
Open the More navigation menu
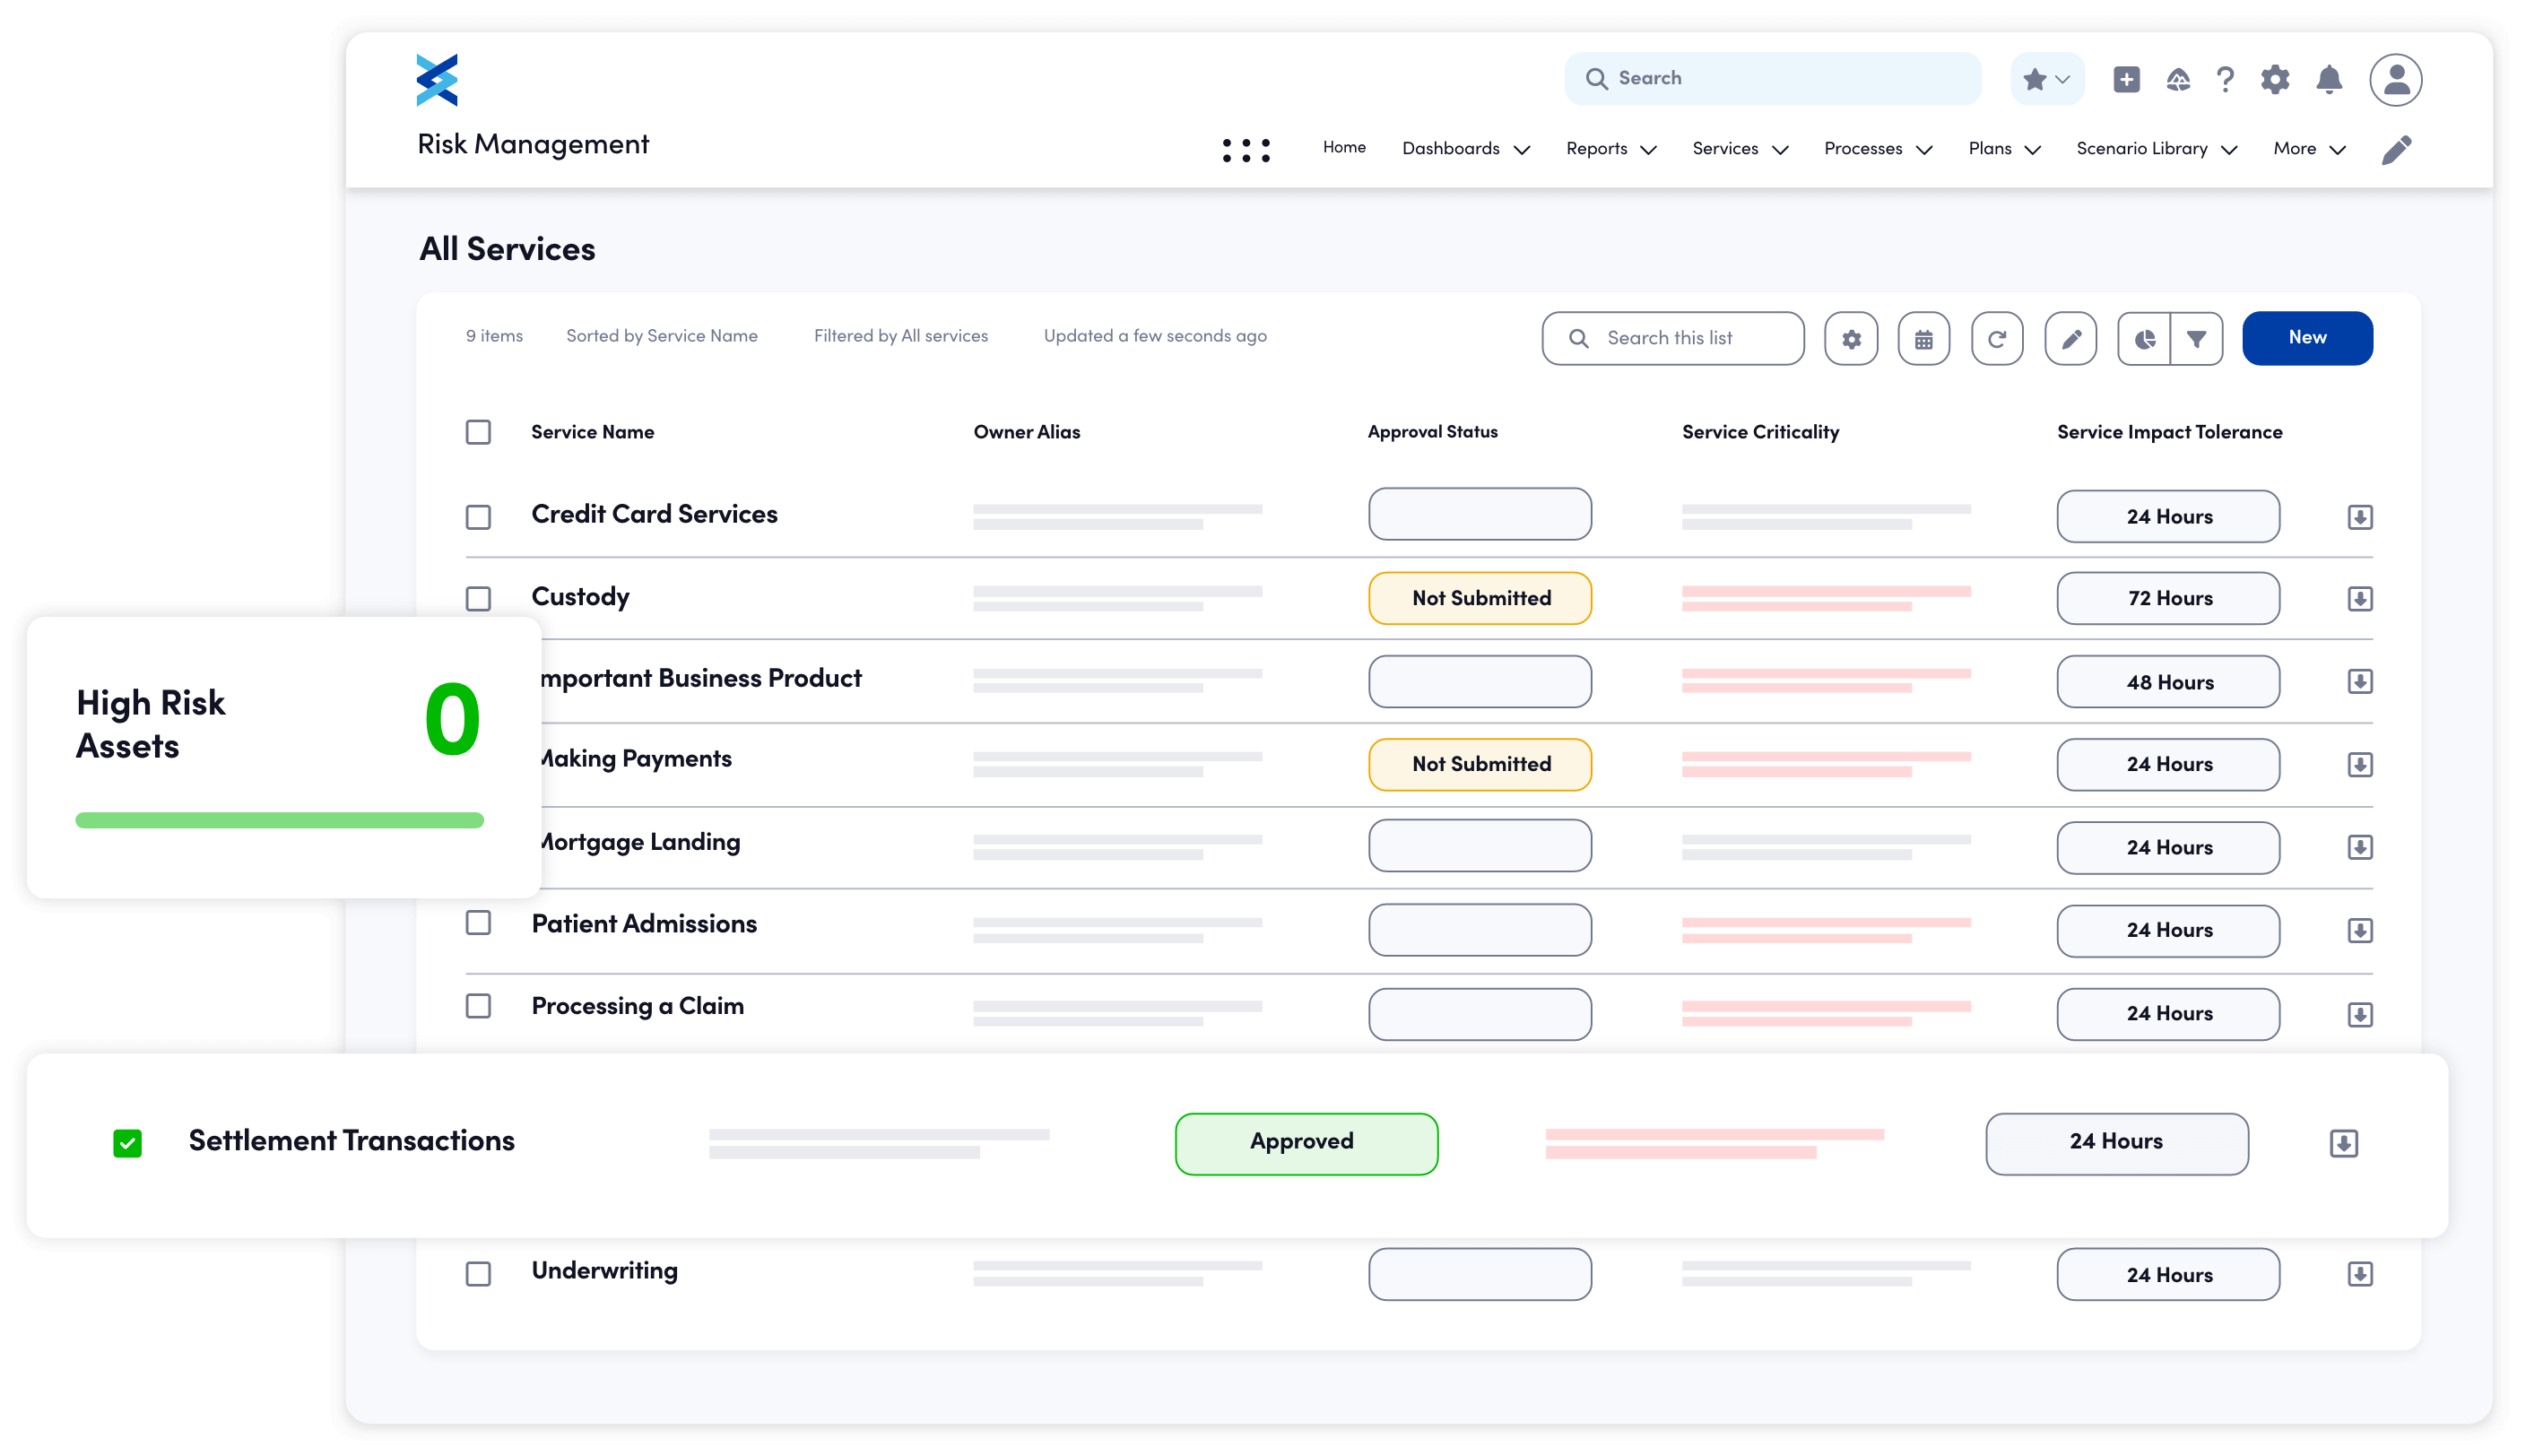click(x=2308, y=149)
